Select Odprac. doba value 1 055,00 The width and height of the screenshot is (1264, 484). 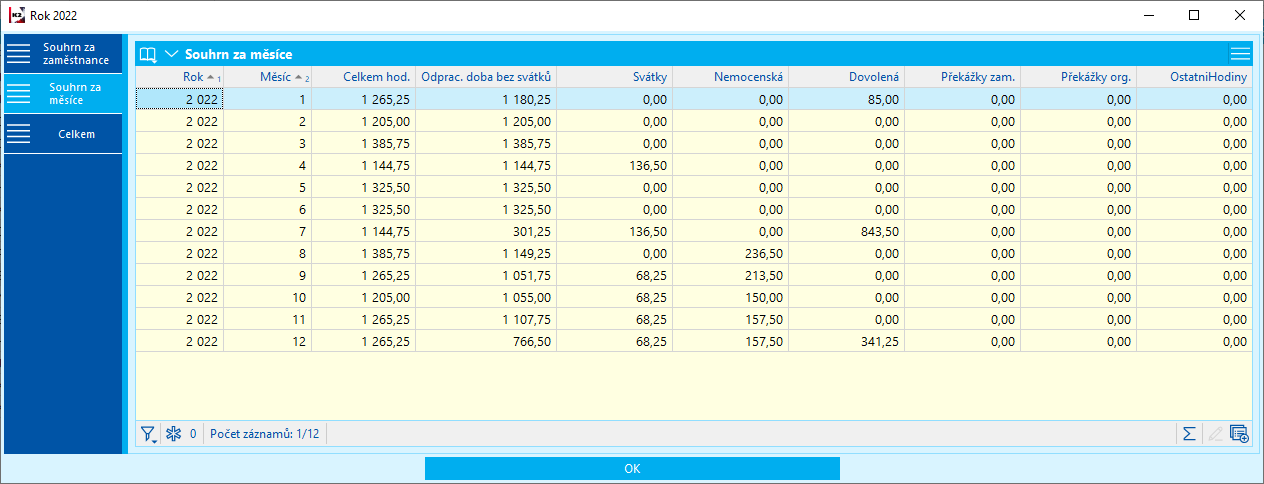(x=486, y=297)
